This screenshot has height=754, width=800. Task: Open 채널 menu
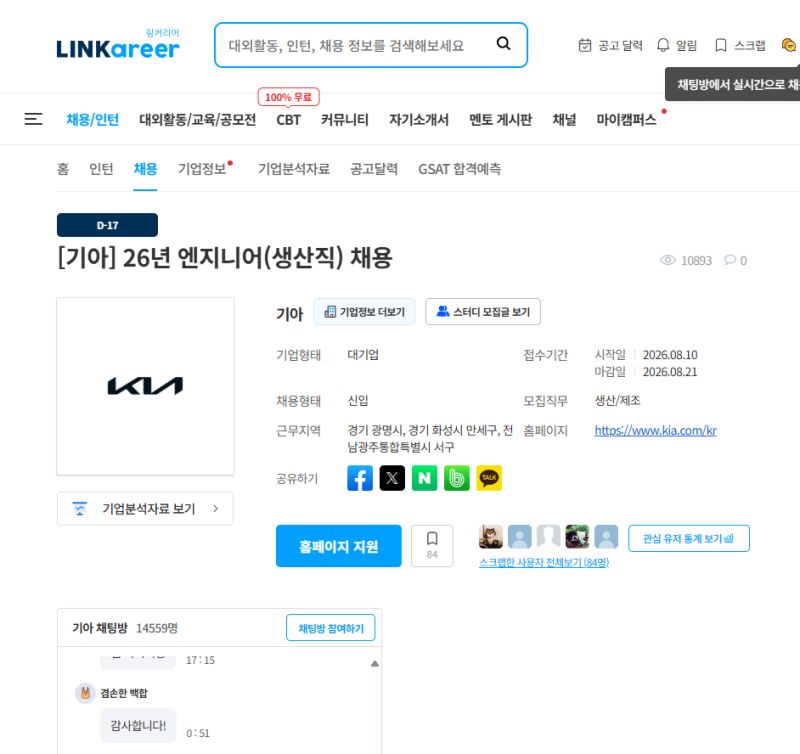(x=564, y=119)
